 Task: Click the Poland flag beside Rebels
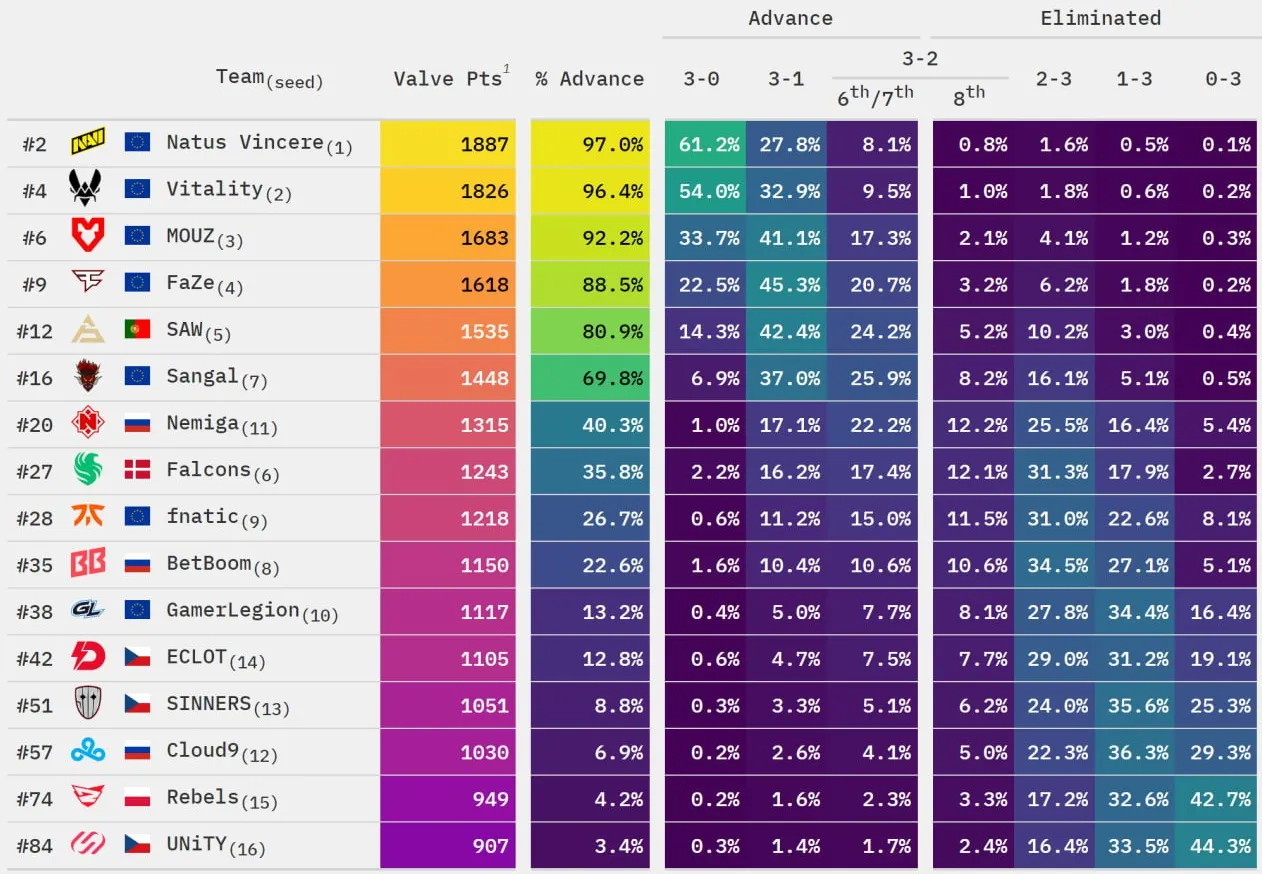137,797
